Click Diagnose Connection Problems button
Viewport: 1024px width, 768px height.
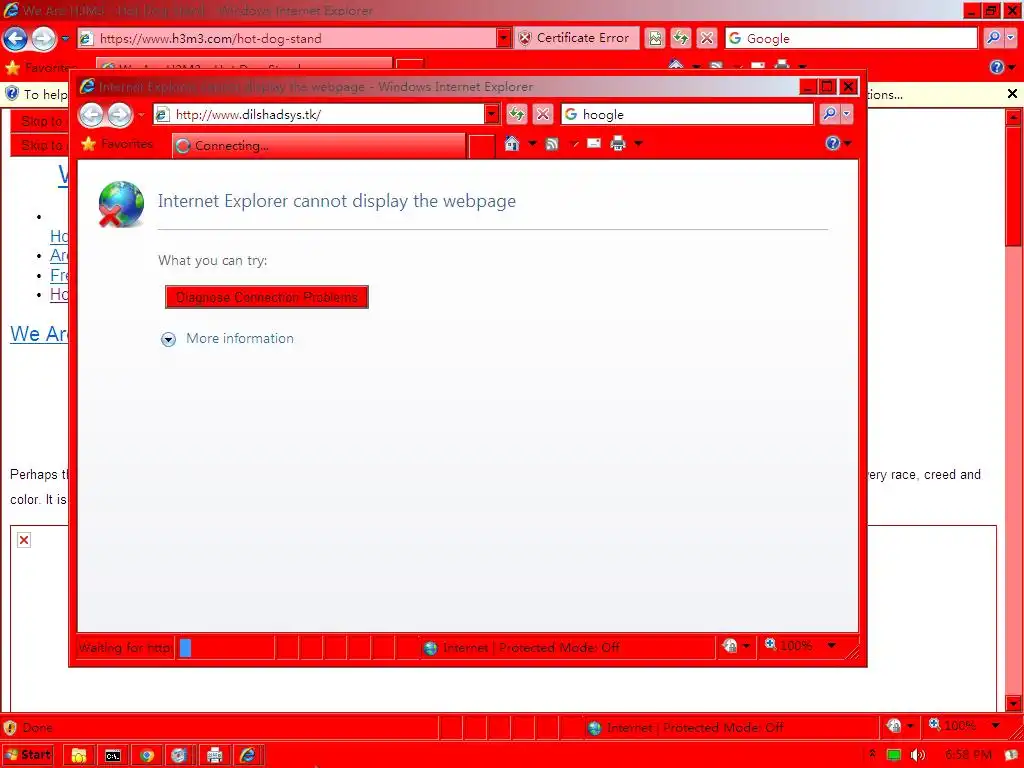click(x=267, y=297)
